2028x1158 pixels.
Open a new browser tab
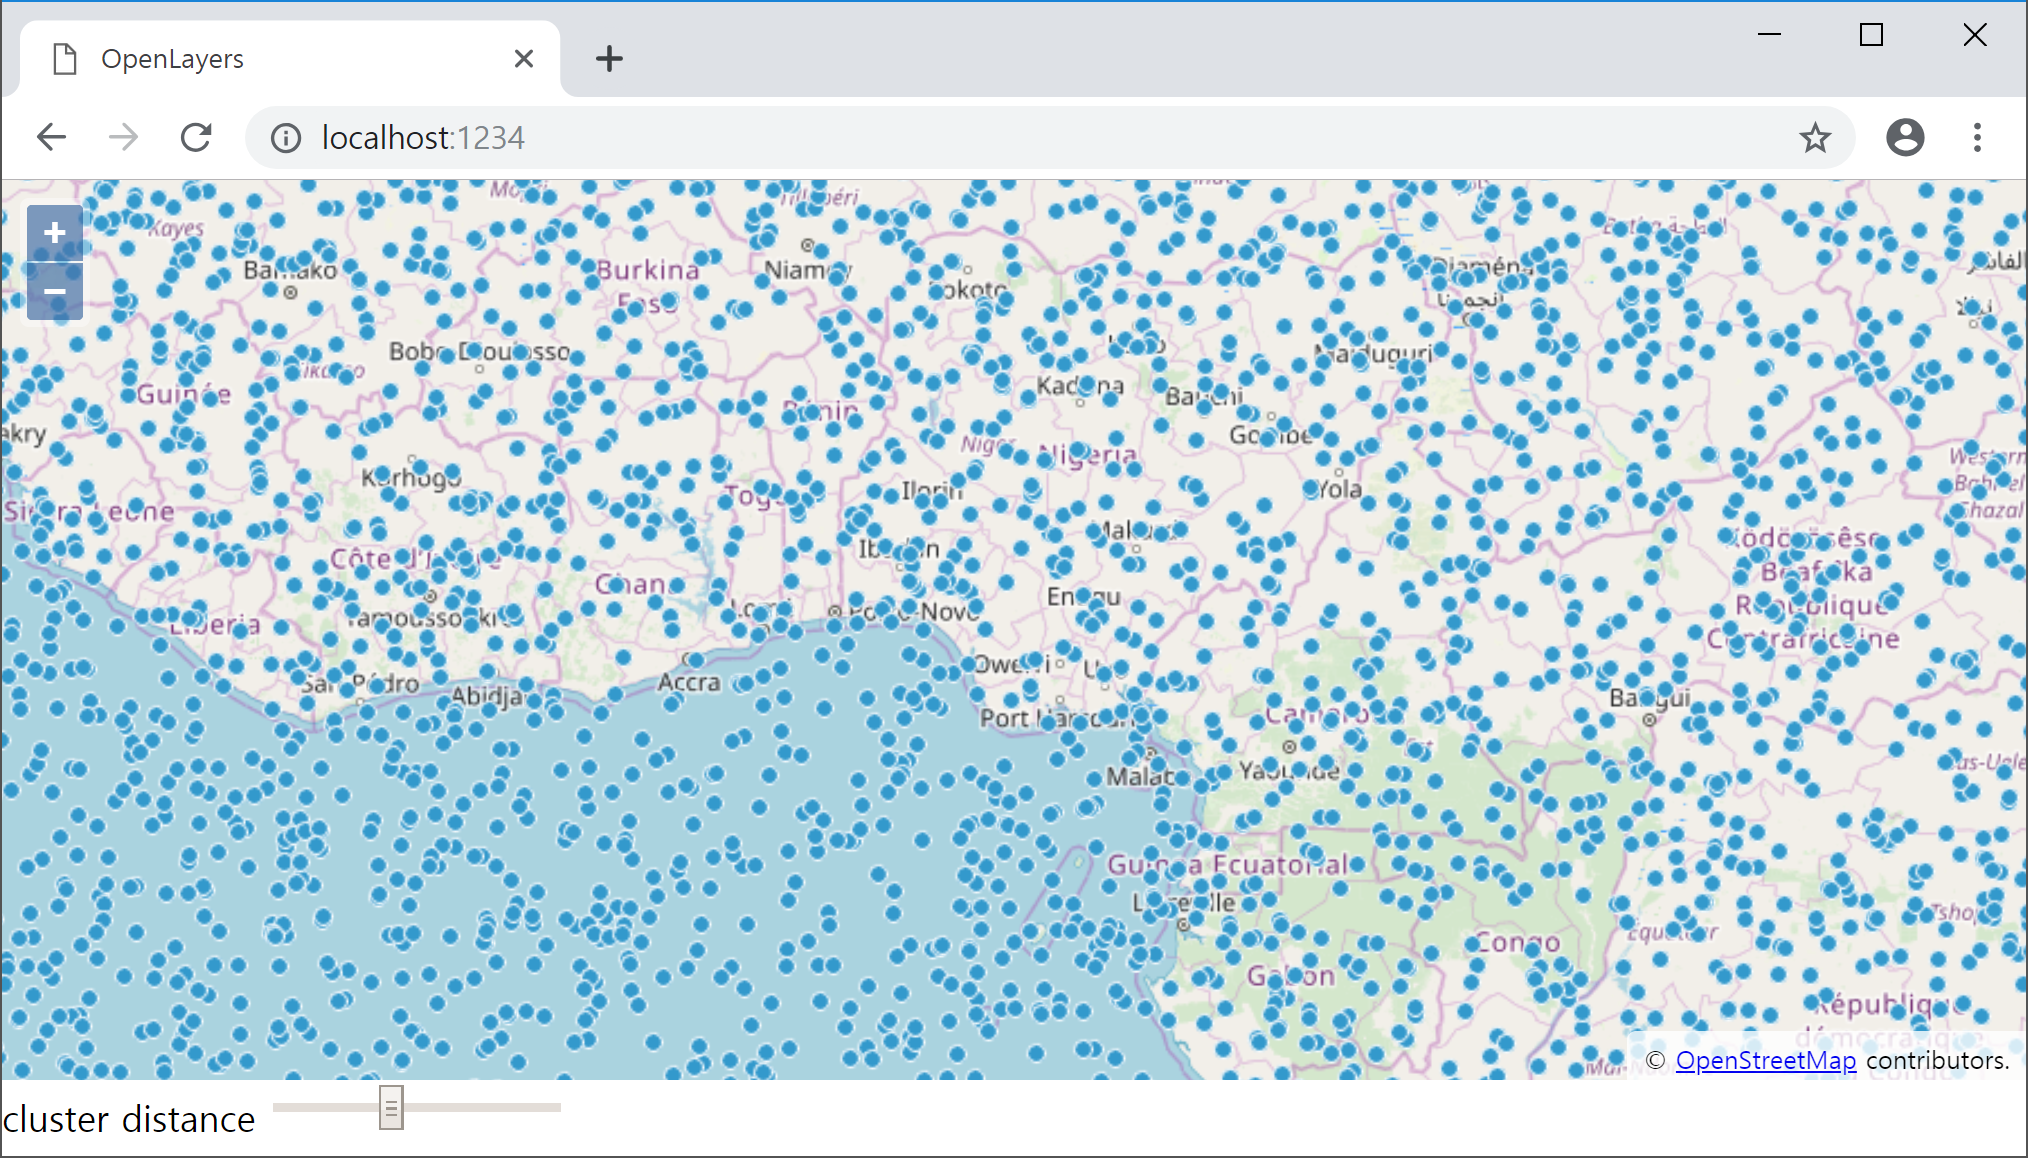coord(609,59)
